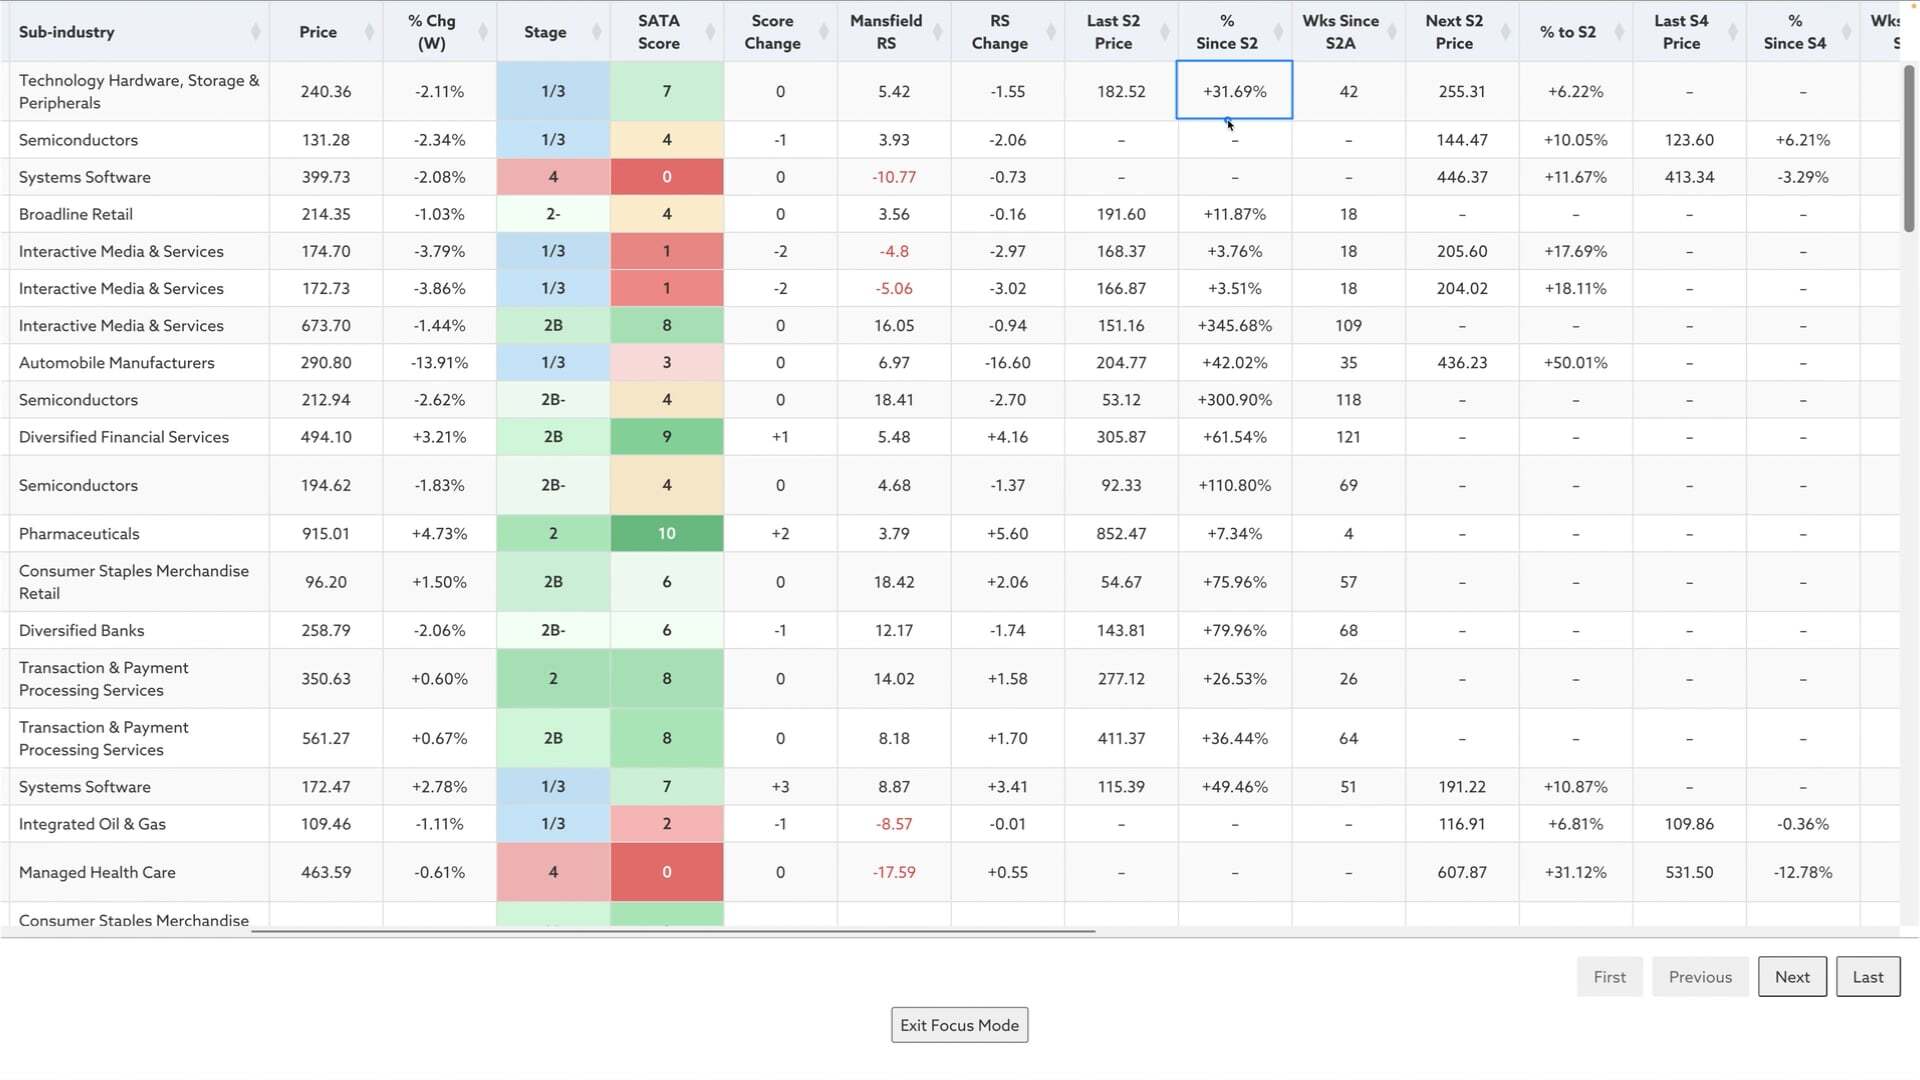
Task: Click the Last S2 Price sort arrows
Action: (x=1165, y=32)
